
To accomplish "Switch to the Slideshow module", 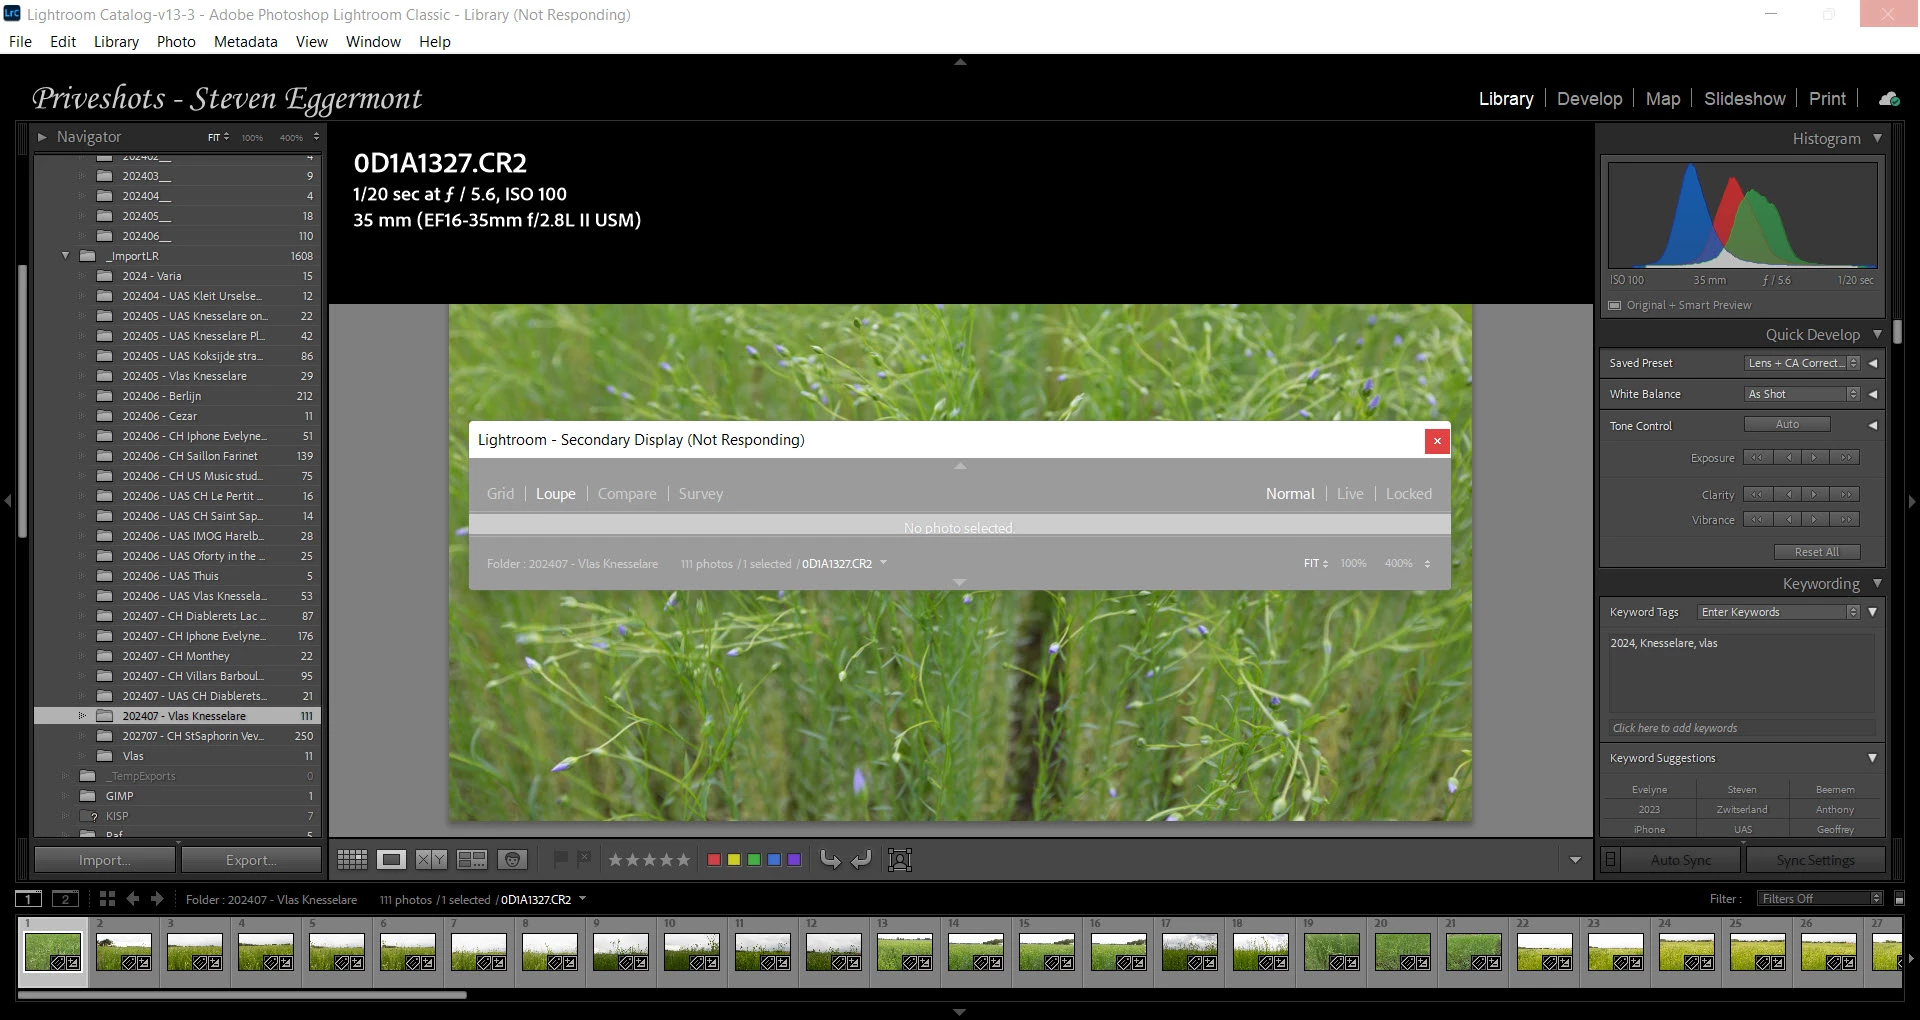I will 1744,99.
